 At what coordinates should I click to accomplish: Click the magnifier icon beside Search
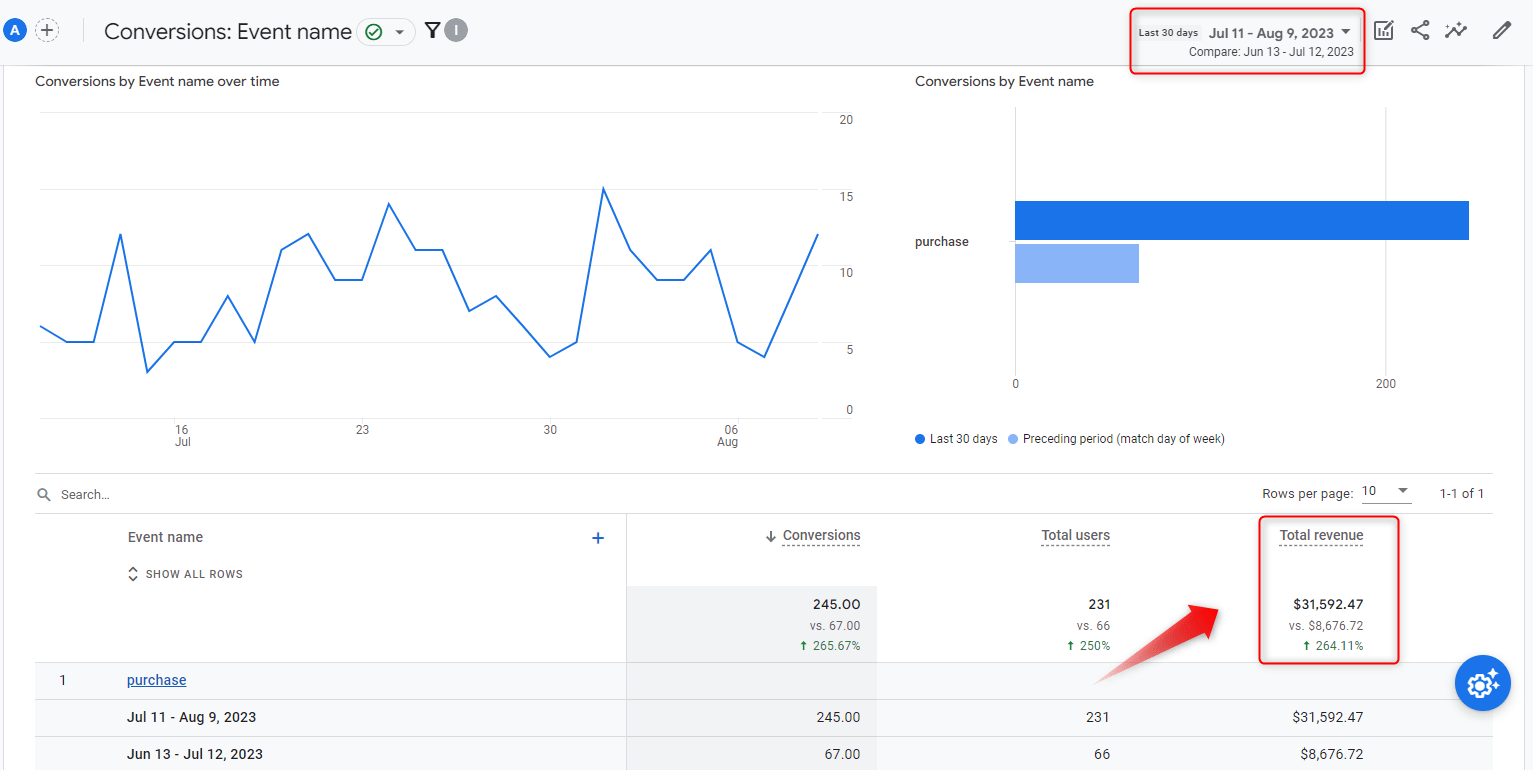44,495
